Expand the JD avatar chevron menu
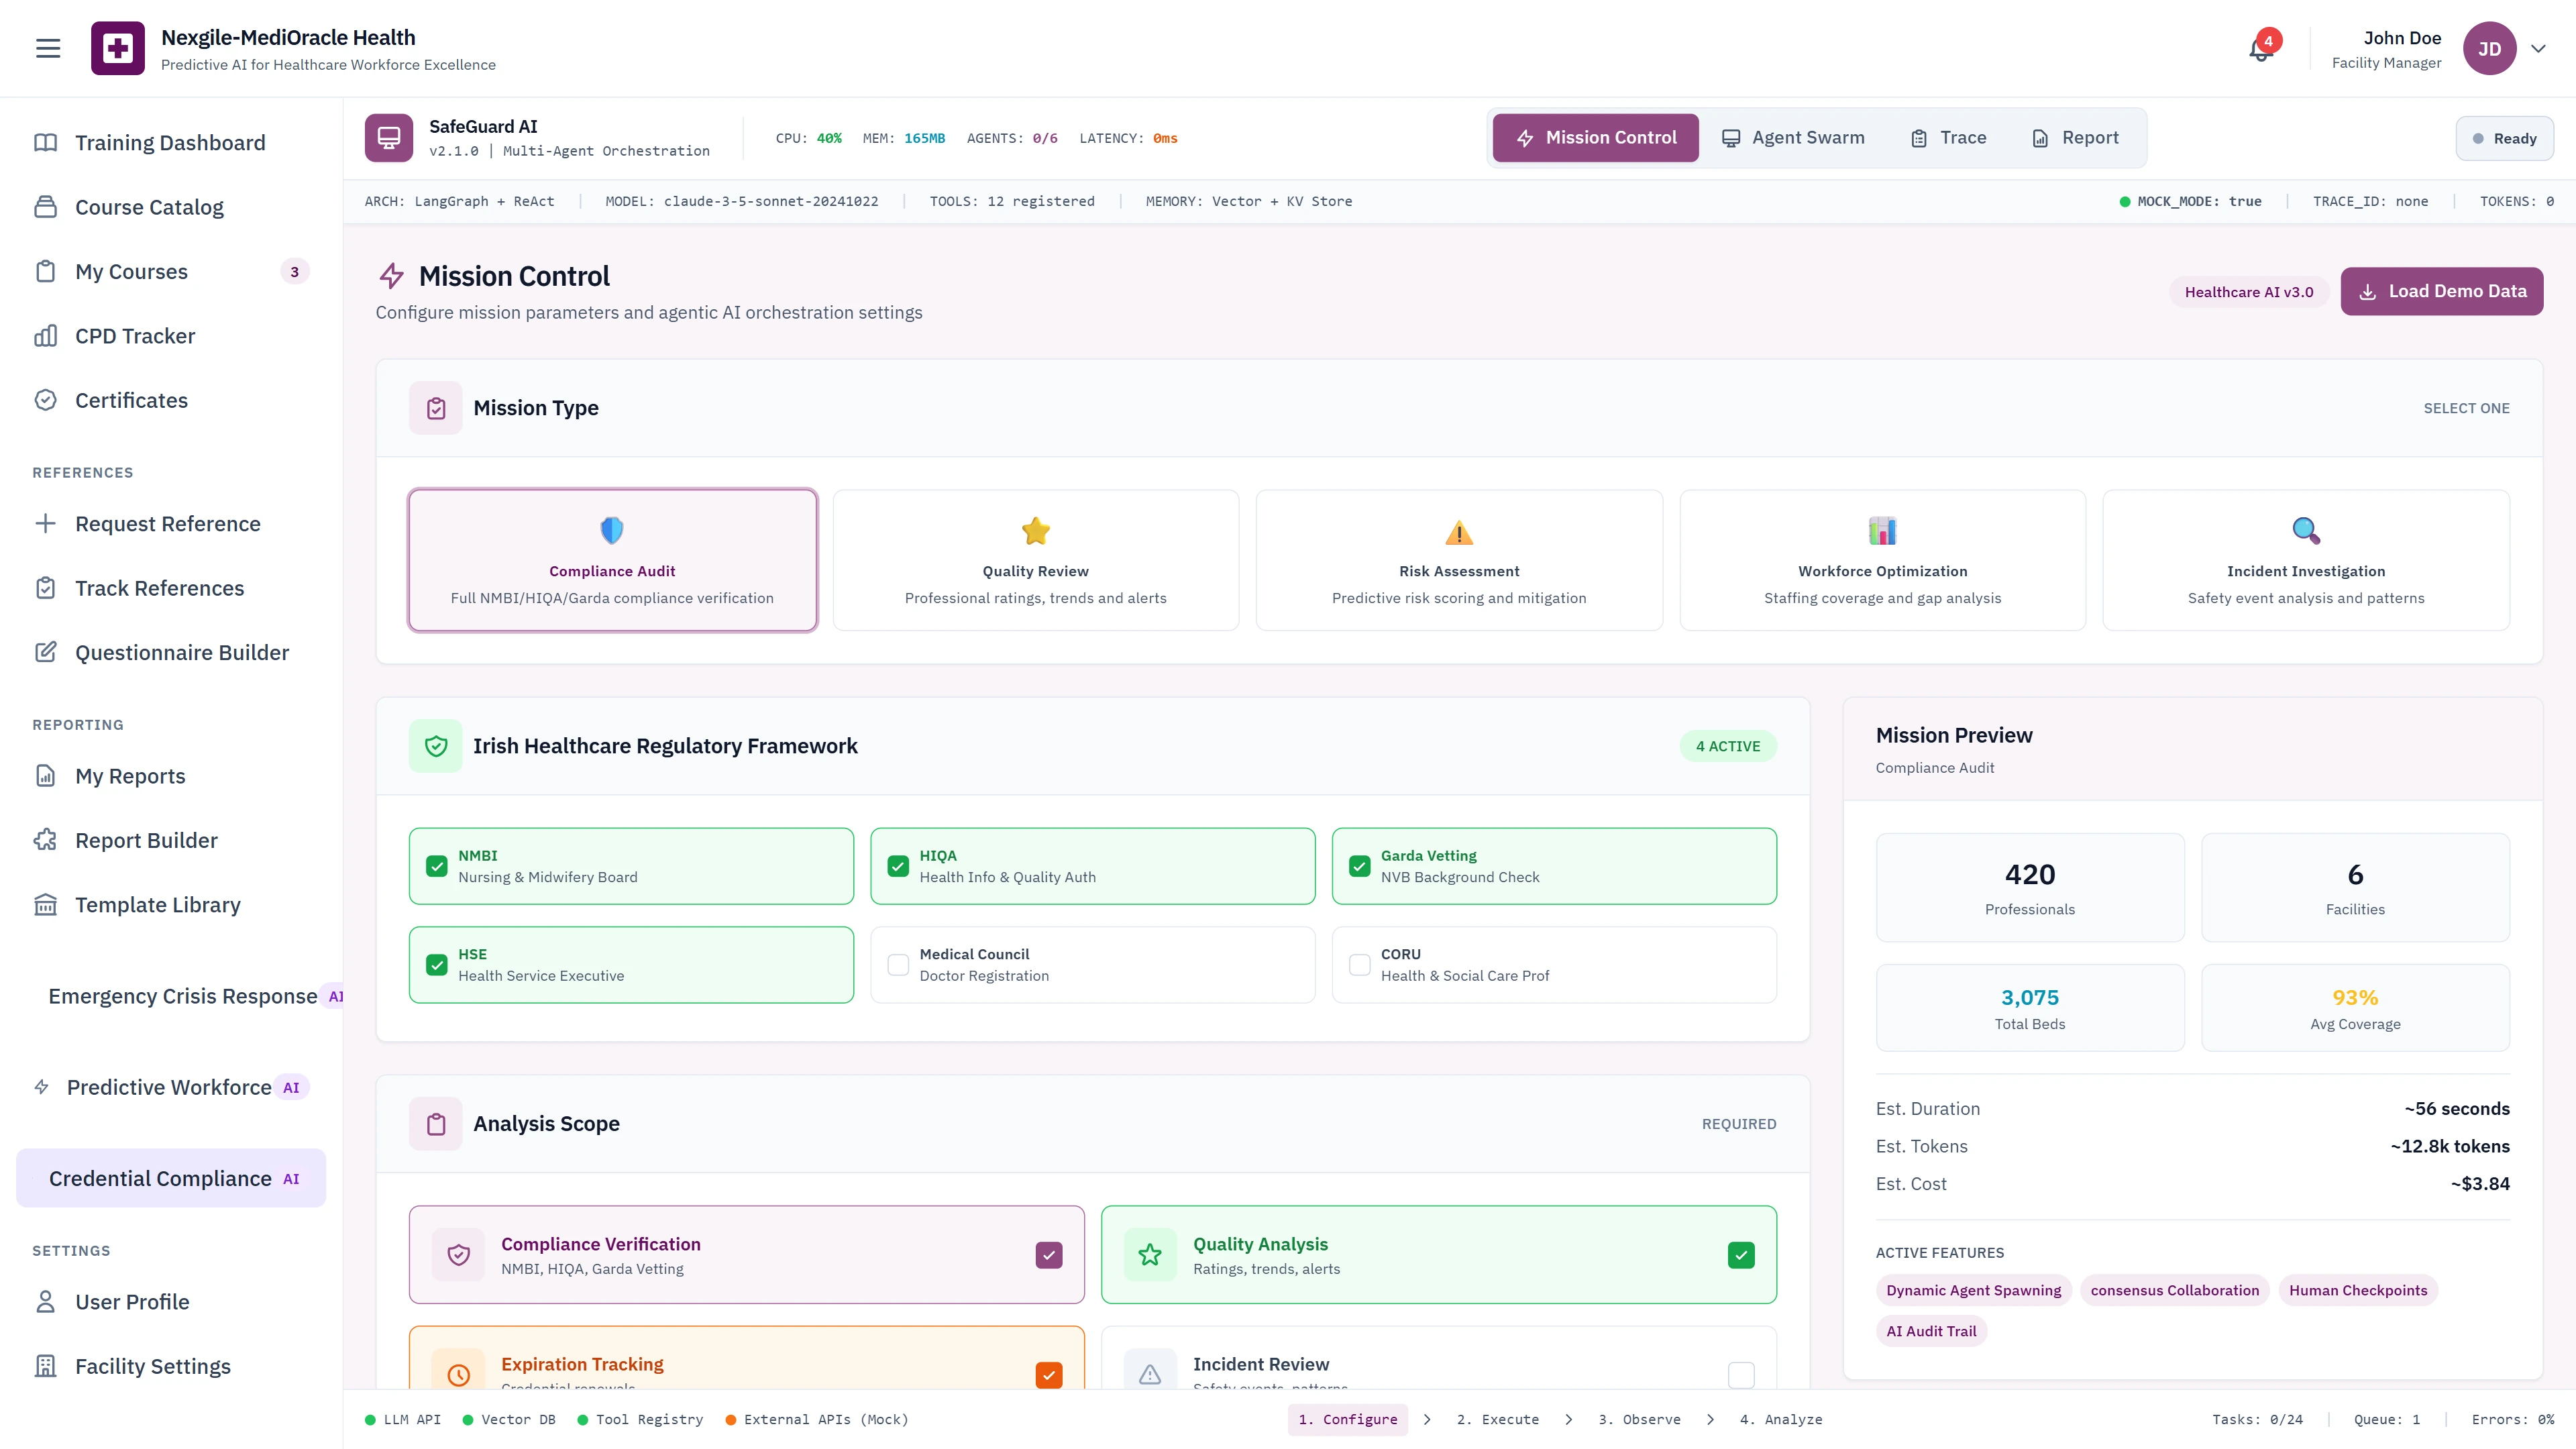The image size is (2576, 1449). coord(2539,48)
